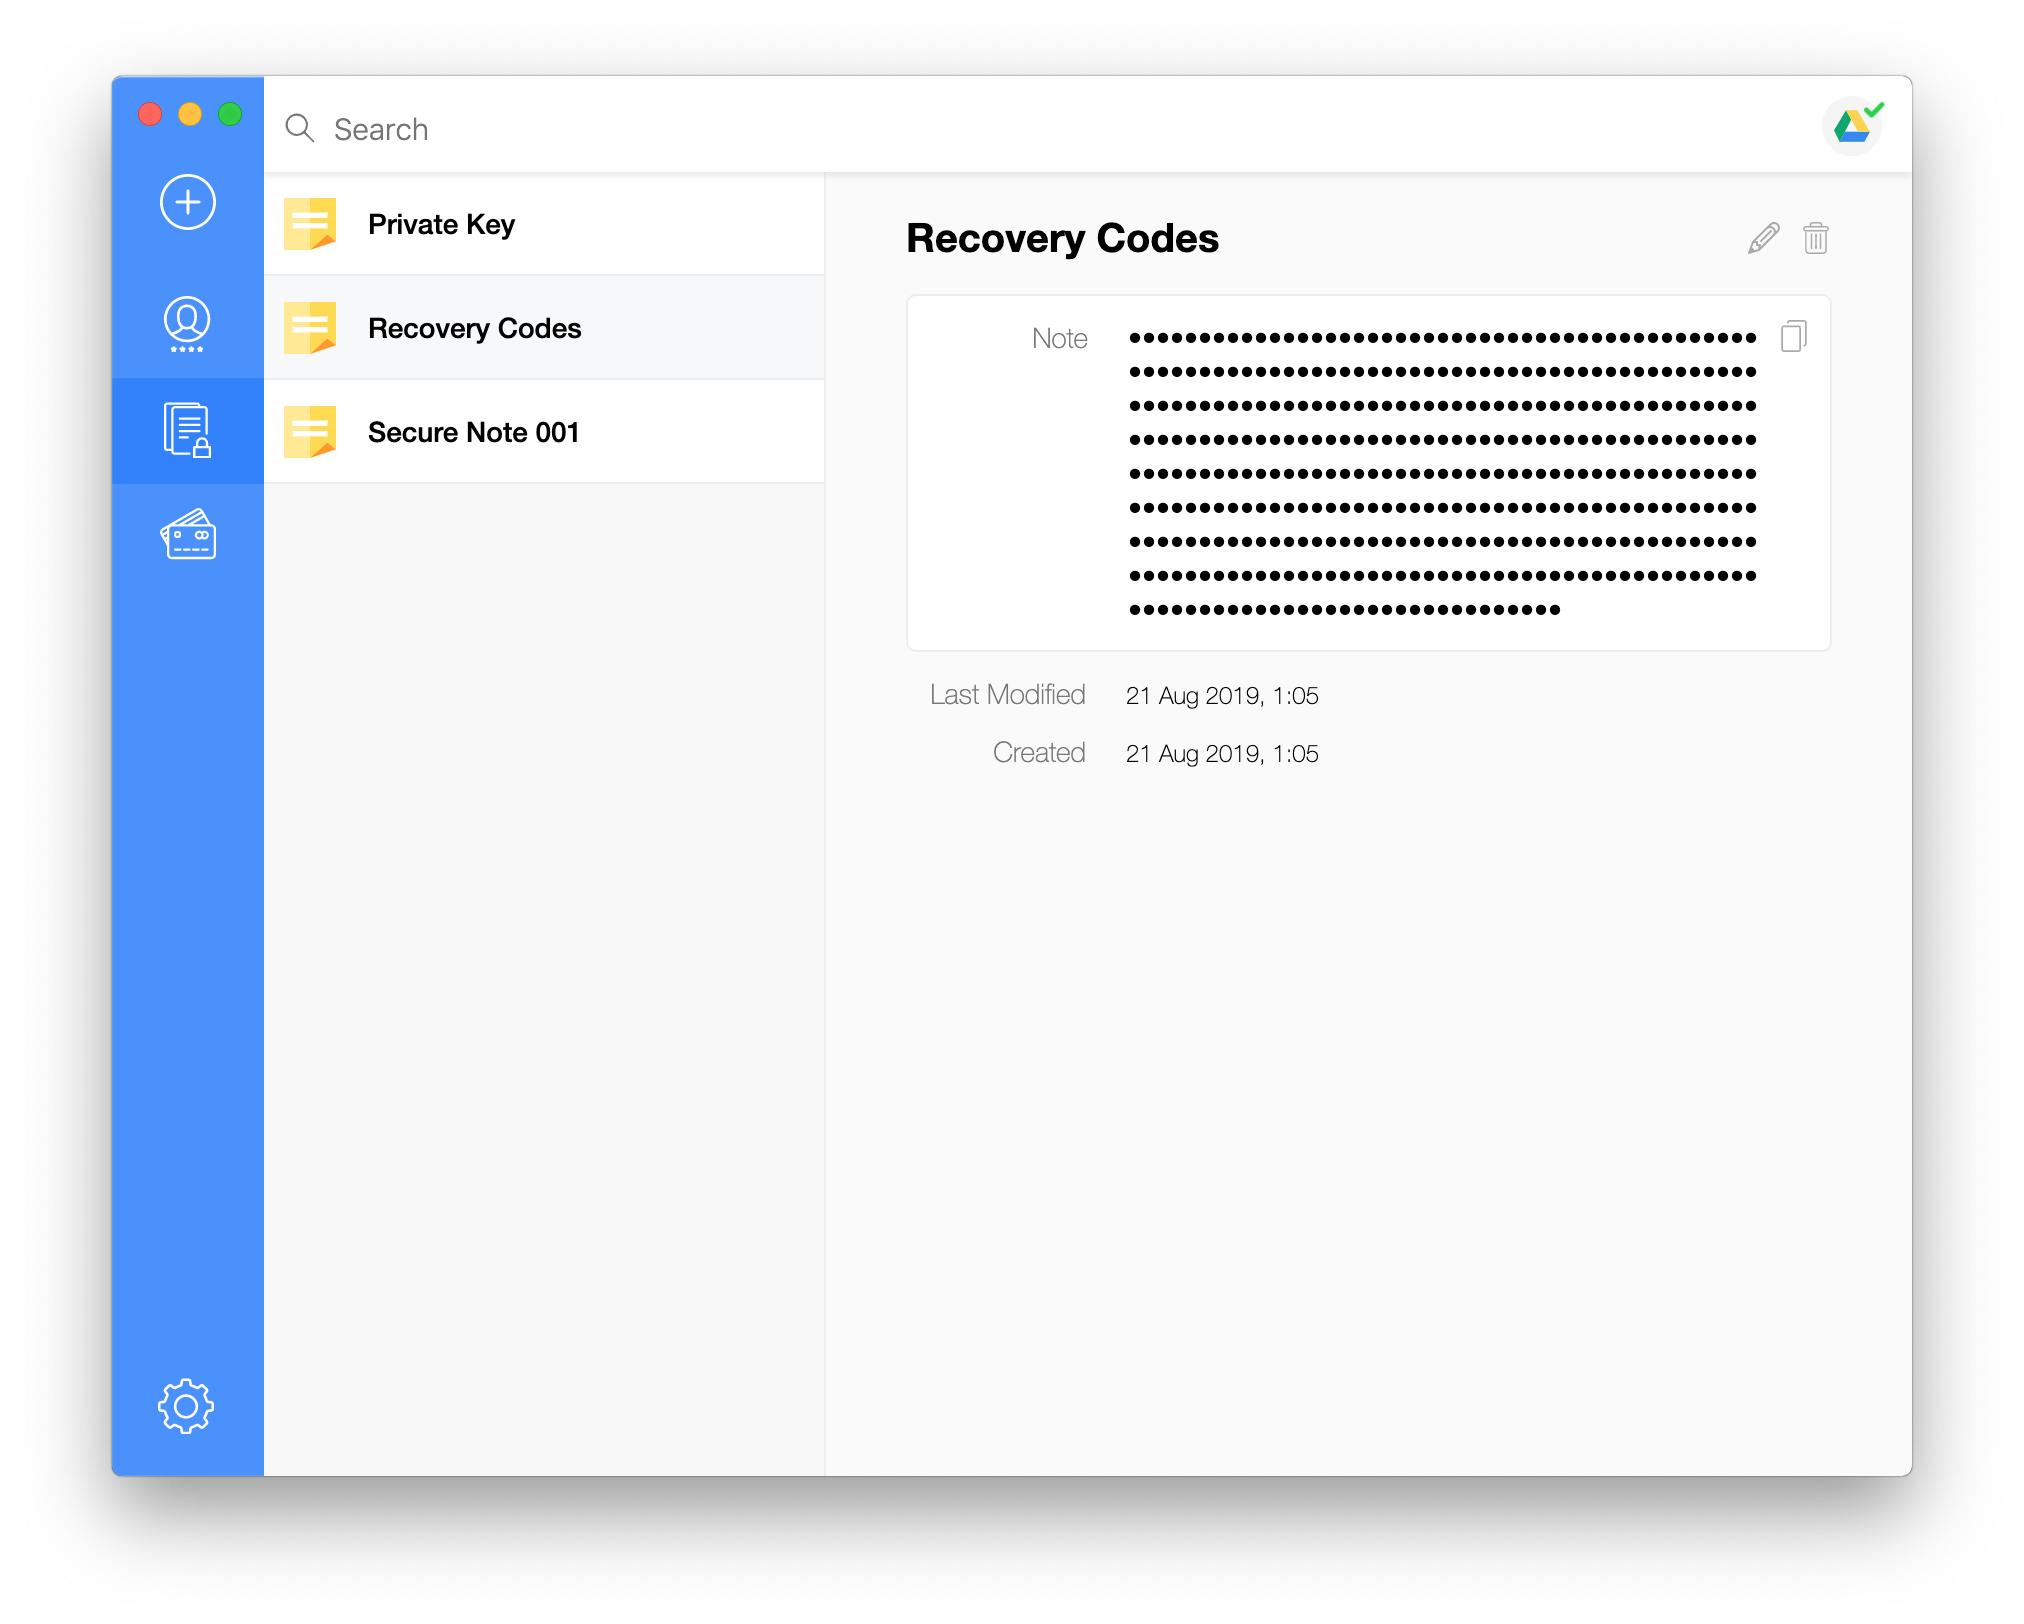Click the Last Modified date value
The image size is (2024, 1624).
(x=1222, y=696)
